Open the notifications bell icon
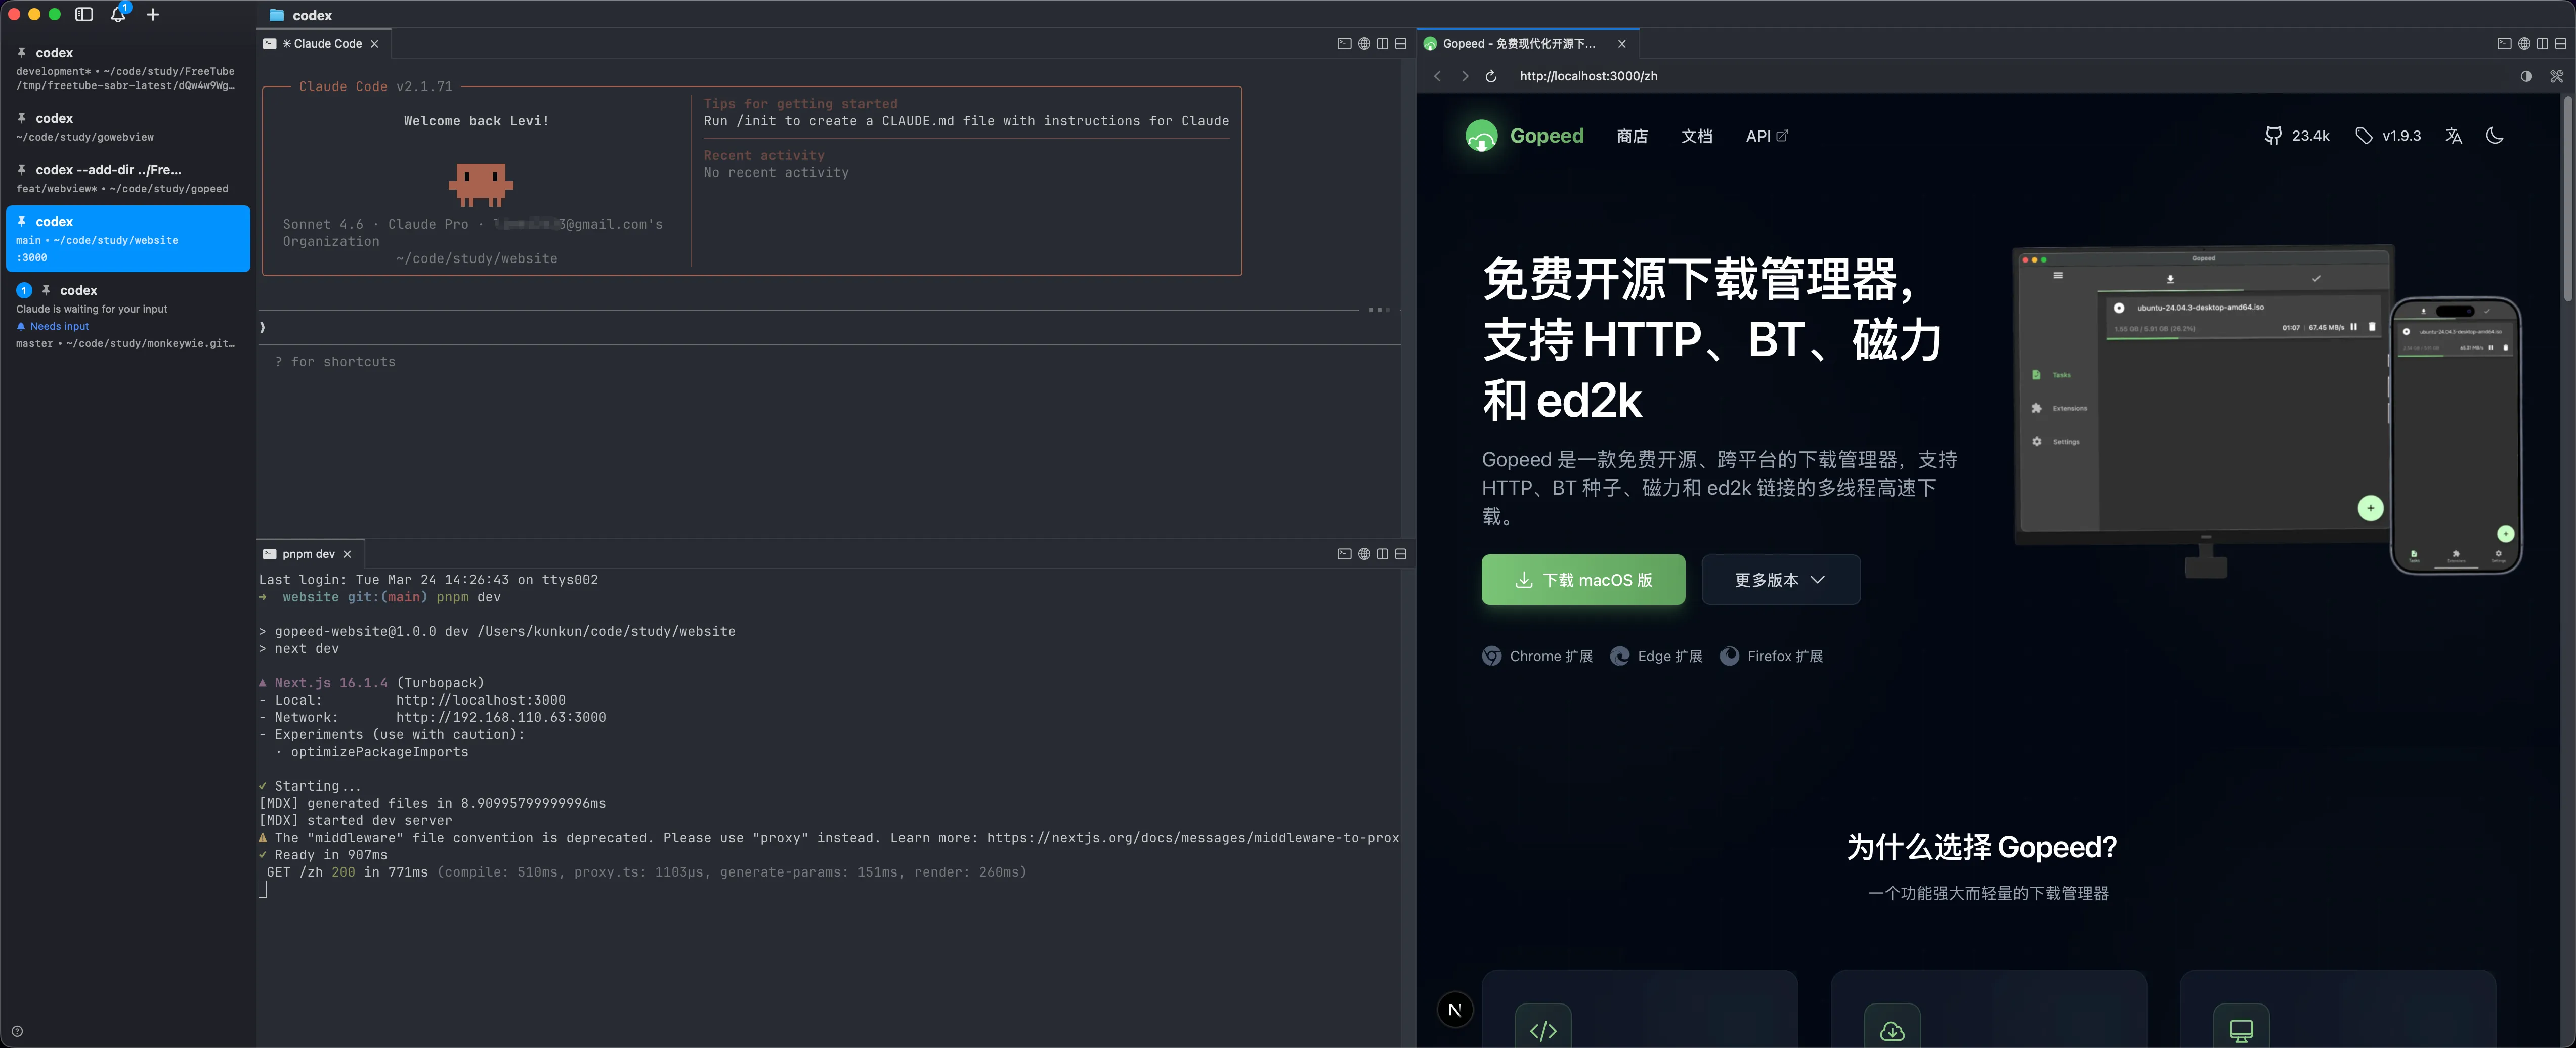This screenshot has height=1048, width=2576. [x=118, y=14]
